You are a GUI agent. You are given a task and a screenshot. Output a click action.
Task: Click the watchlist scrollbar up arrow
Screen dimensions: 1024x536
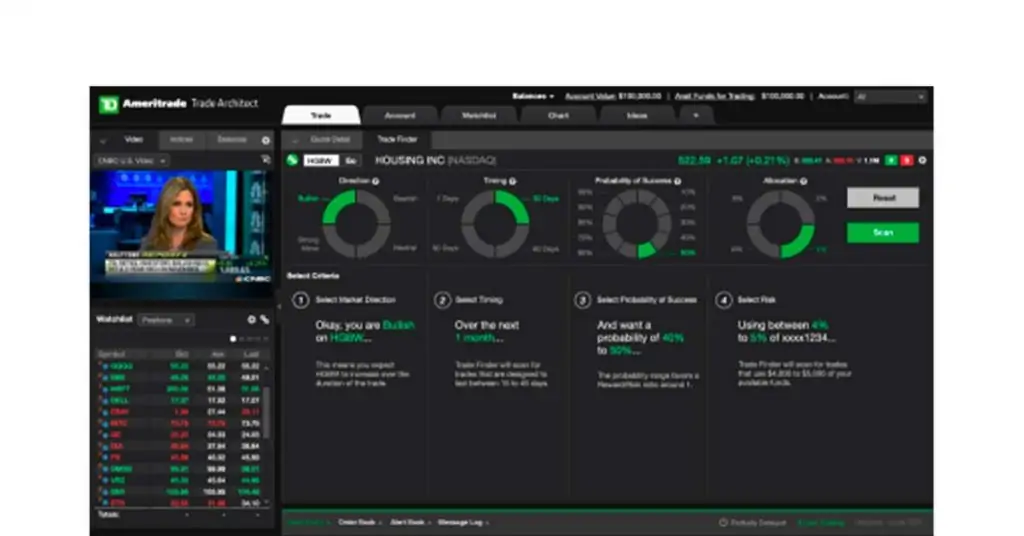tap(266, 367)
